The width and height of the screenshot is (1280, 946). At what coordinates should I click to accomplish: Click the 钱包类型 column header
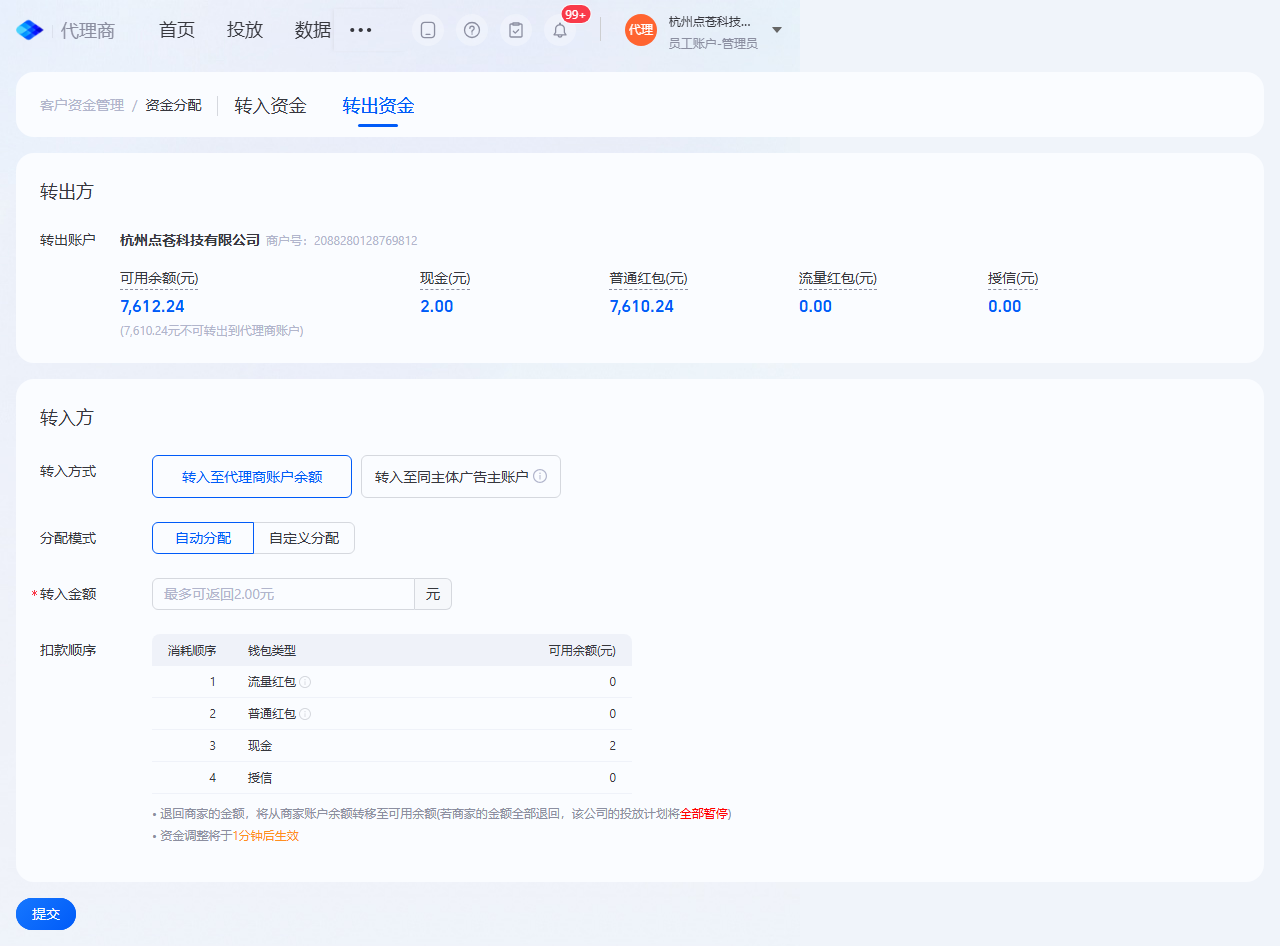coord(272,651)
